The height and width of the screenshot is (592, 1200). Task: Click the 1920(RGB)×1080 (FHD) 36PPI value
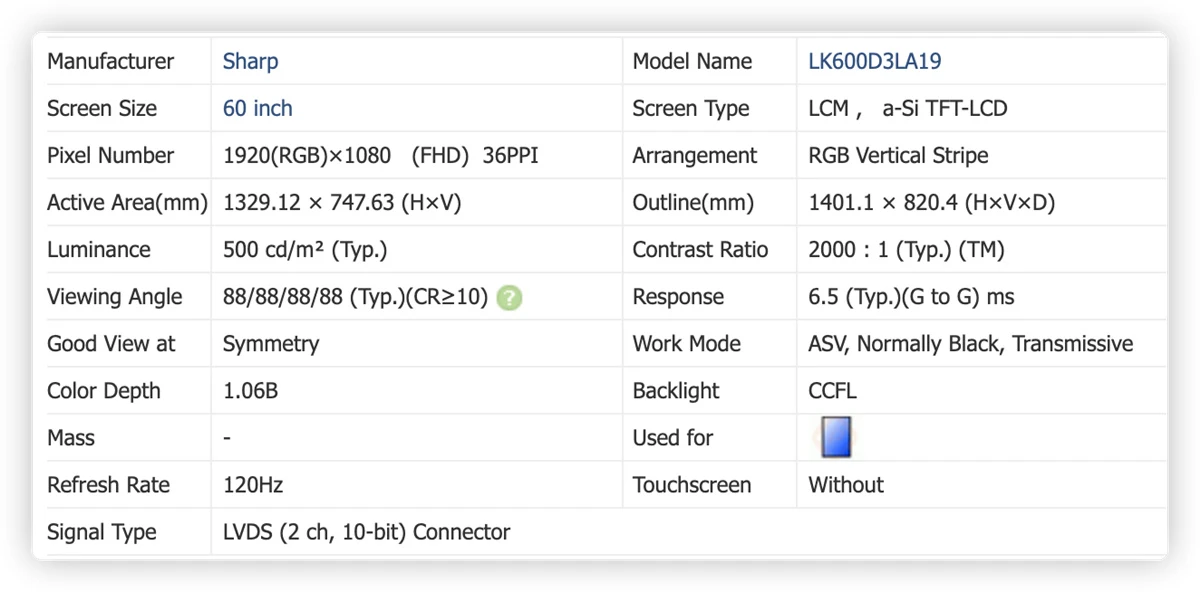pos(381,155)
